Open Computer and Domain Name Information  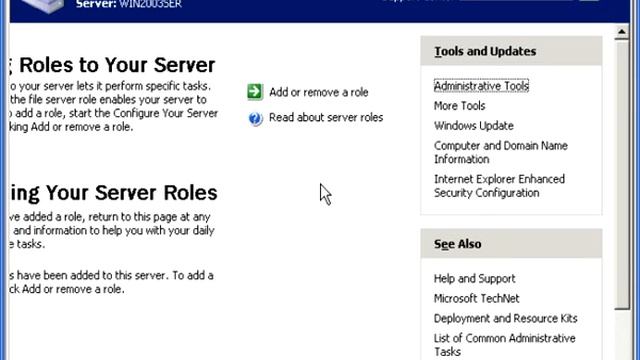pyautogui.click(x=500, y=152)
